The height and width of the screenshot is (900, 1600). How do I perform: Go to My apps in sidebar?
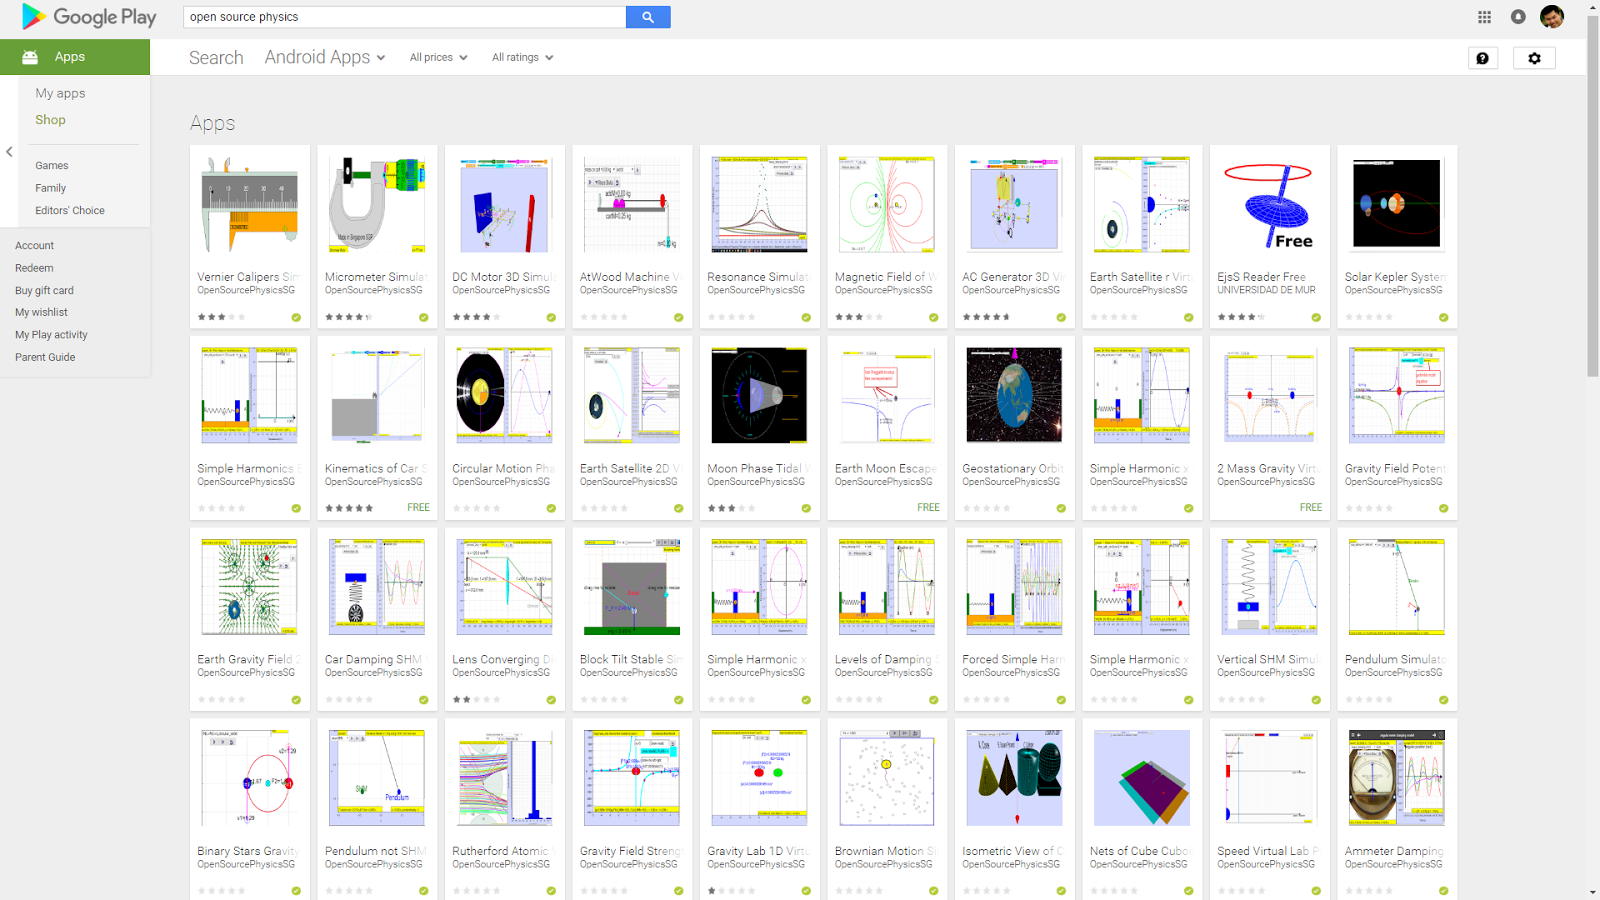pyautogui.click(x=60, y=93)
